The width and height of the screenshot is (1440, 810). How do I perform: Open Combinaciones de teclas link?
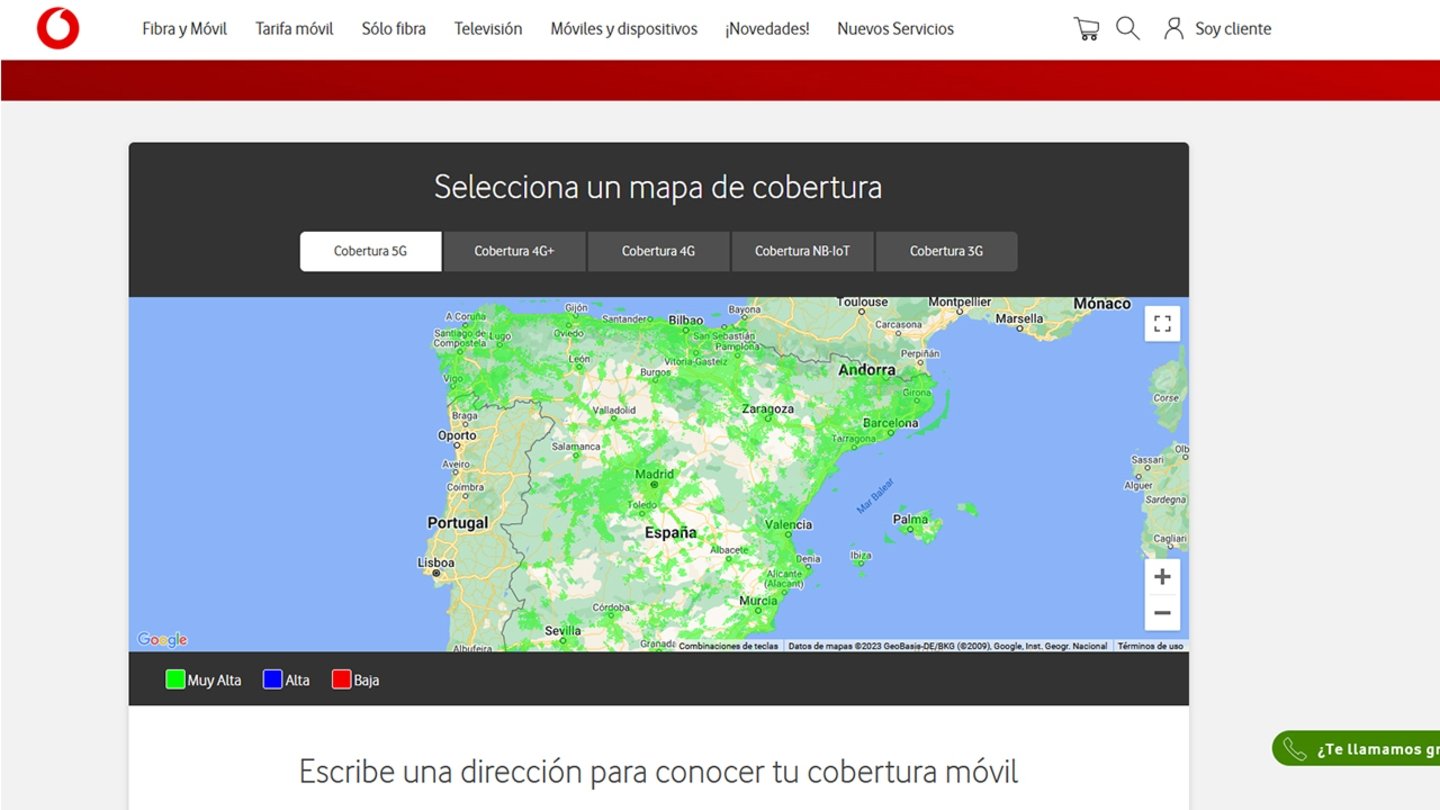point(728,646)
